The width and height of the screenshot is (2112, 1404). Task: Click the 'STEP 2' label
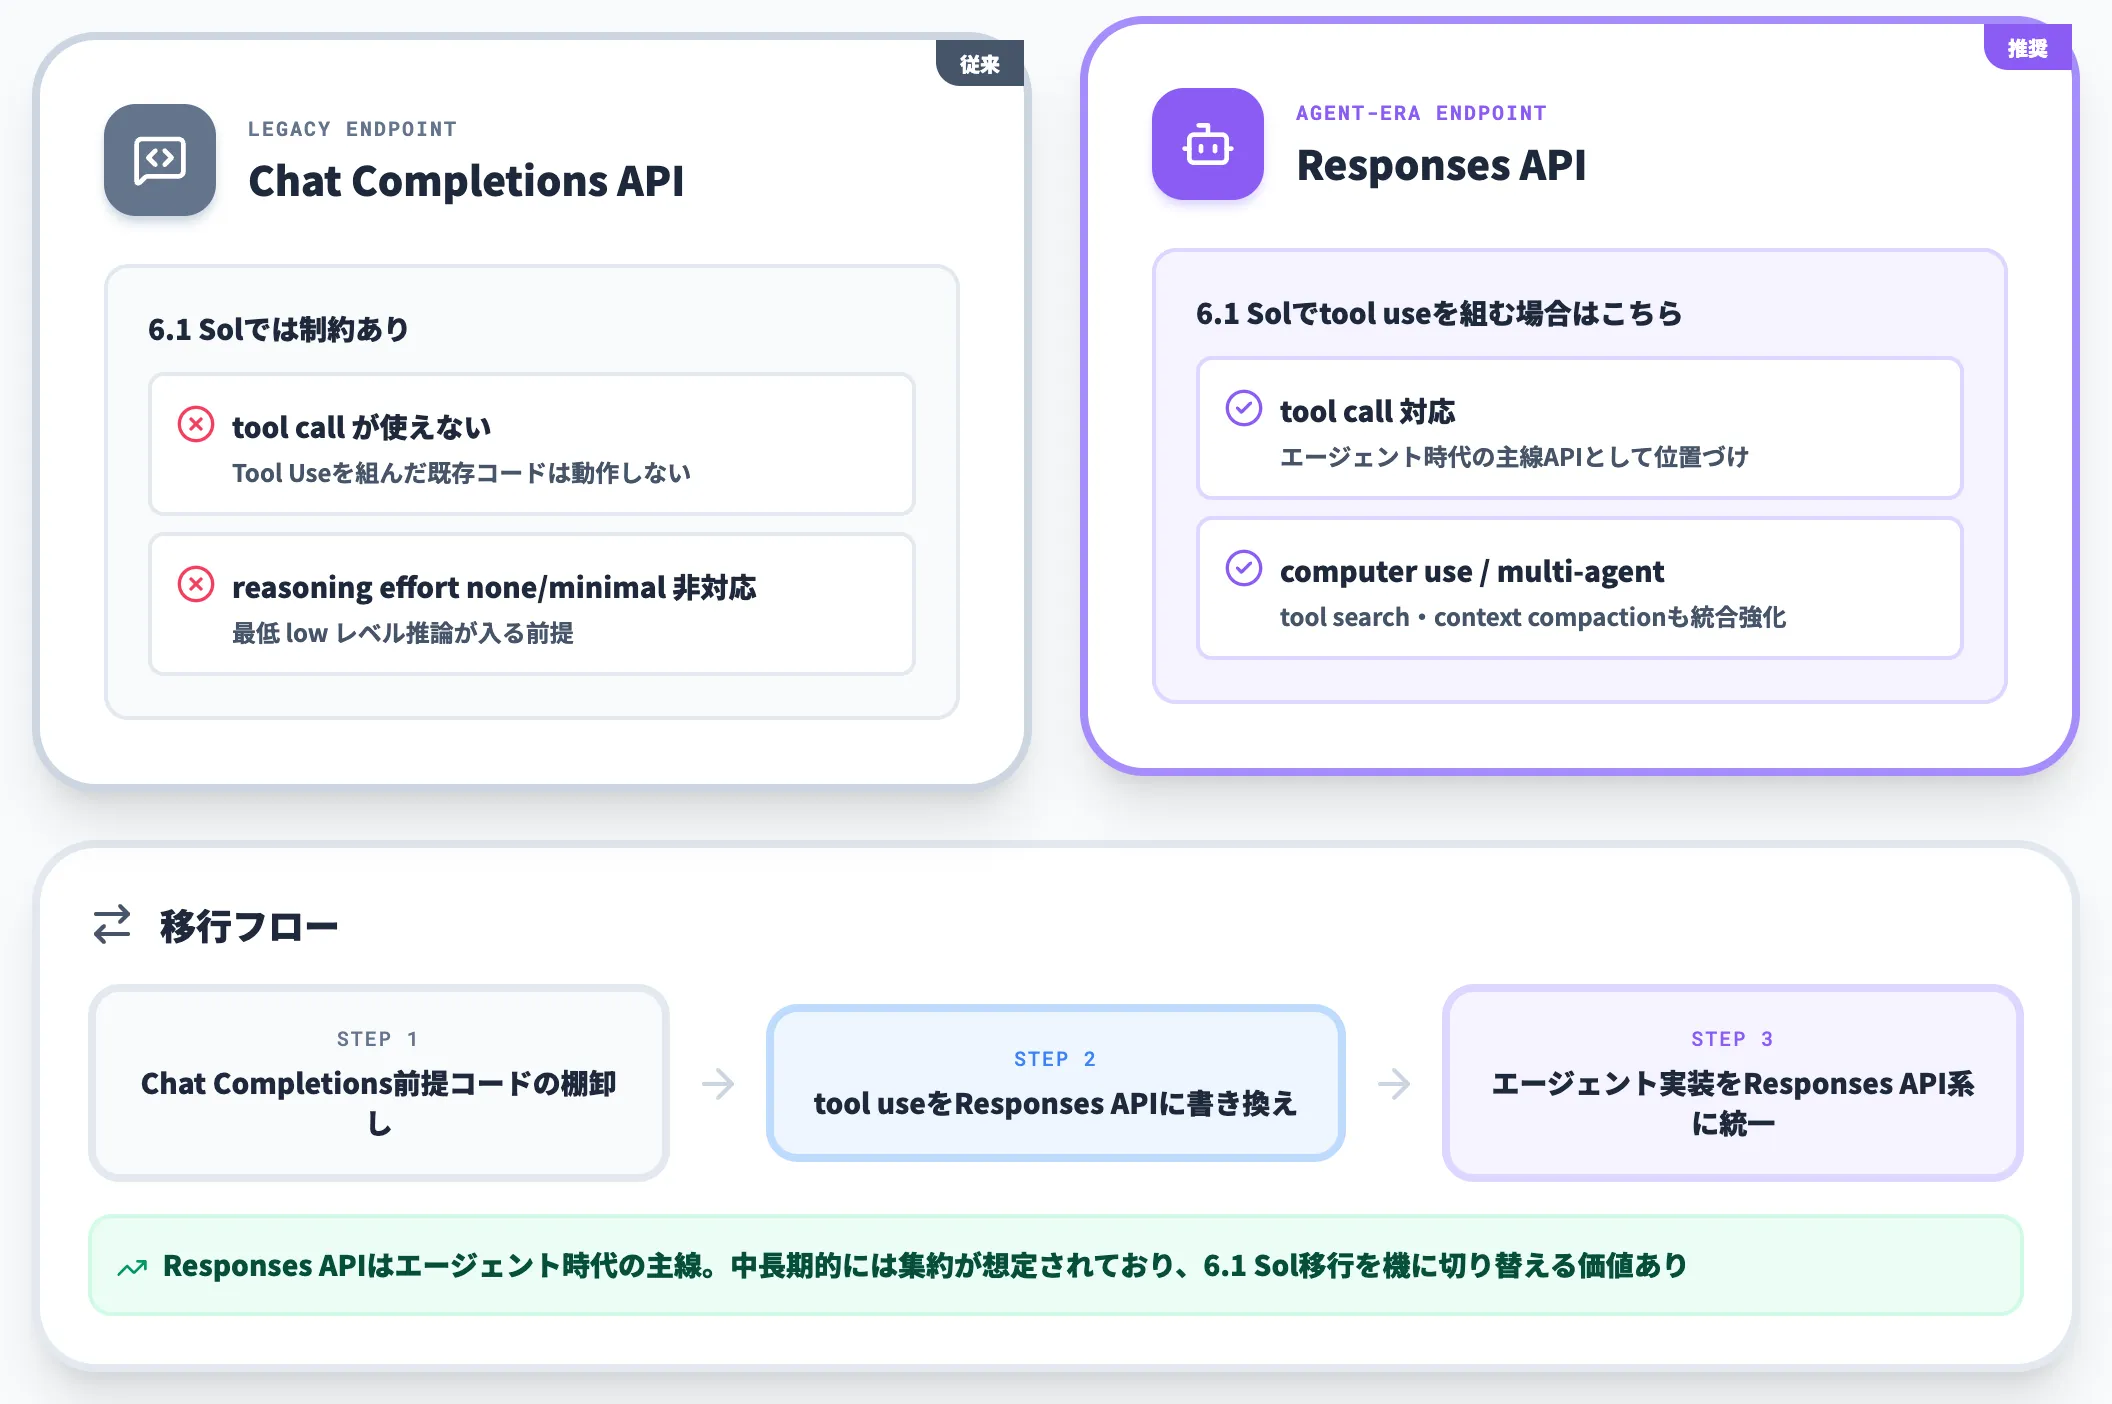click(x=1055, y=1059)
